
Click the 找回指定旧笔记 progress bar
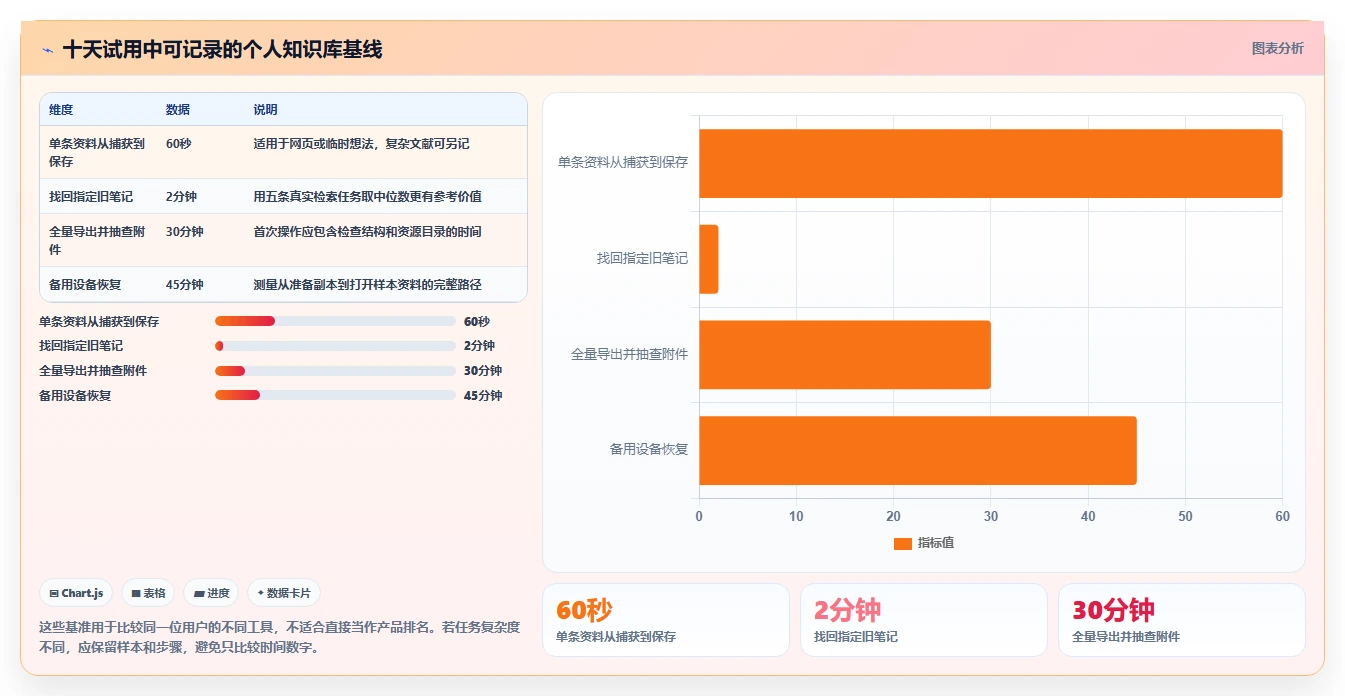pos(335,346)
